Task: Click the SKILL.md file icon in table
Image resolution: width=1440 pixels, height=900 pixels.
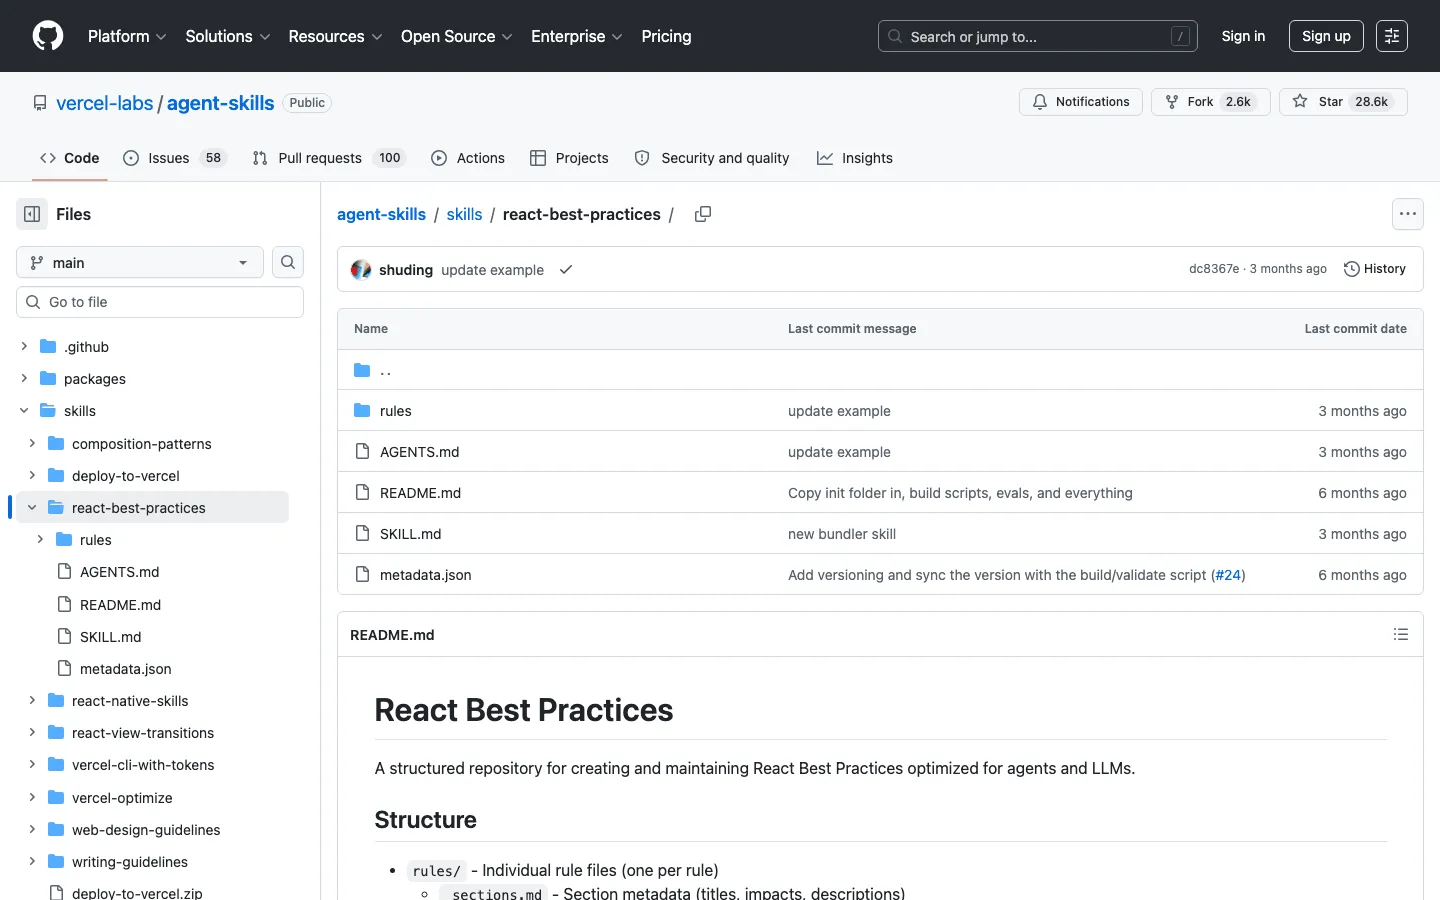Action: (x=362, y=533)
